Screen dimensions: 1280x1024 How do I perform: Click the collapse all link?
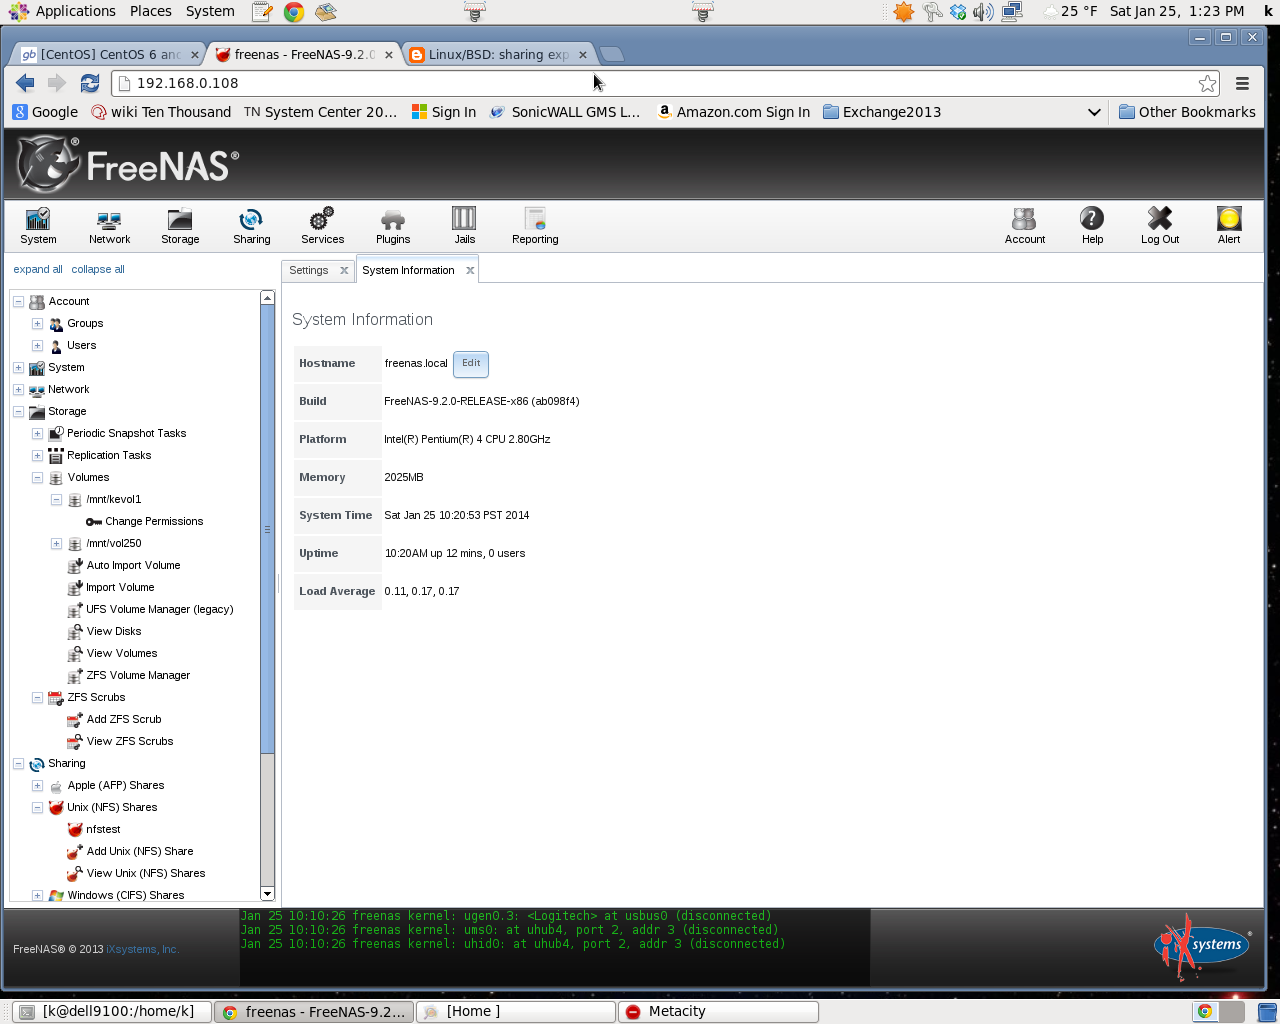point(98,269)
